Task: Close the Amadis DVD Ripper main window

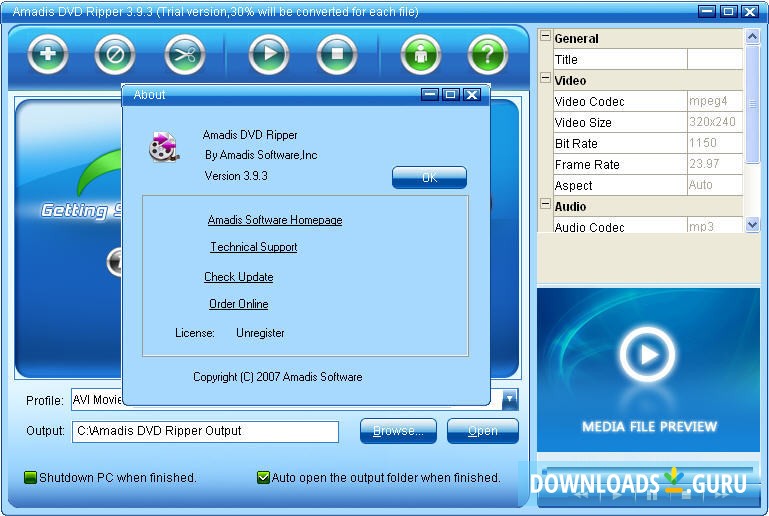Action: pos(750,11)
